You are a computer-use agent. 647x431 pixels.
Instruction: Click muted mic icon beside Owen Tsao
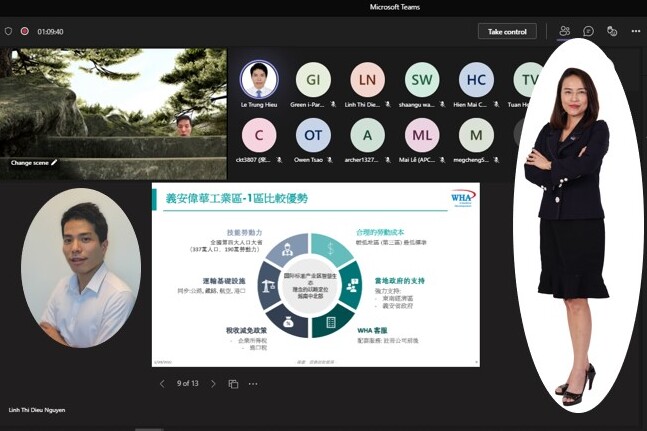(x=330, y=160)
